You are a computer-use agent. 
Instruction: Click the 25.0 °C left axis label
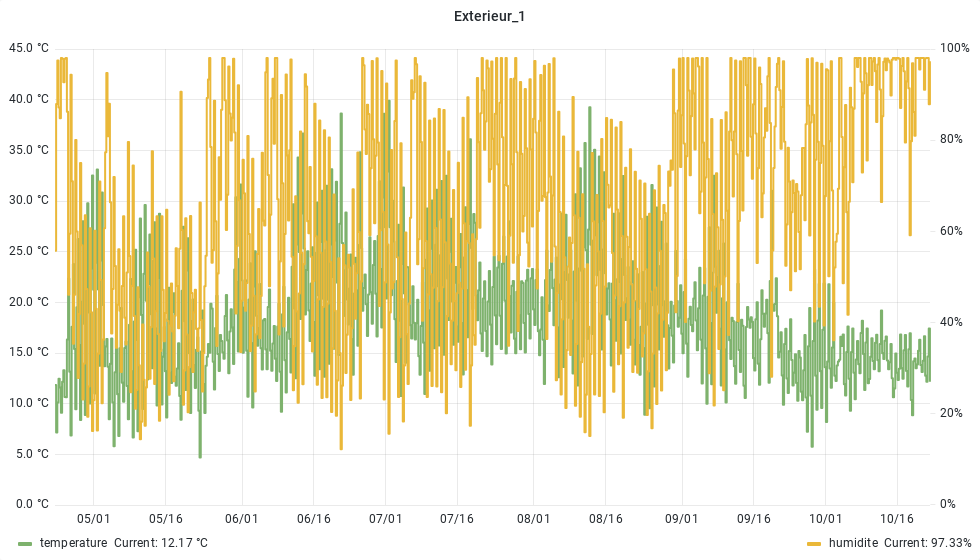click(x=28, y=251)
